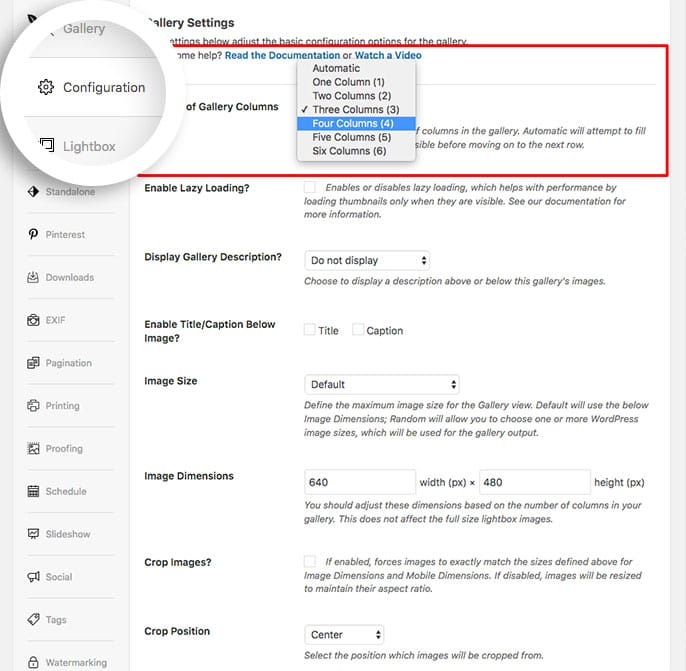Click the Standalone diamond icon
This screenshot has width=686, height=671.
[33, 192]
